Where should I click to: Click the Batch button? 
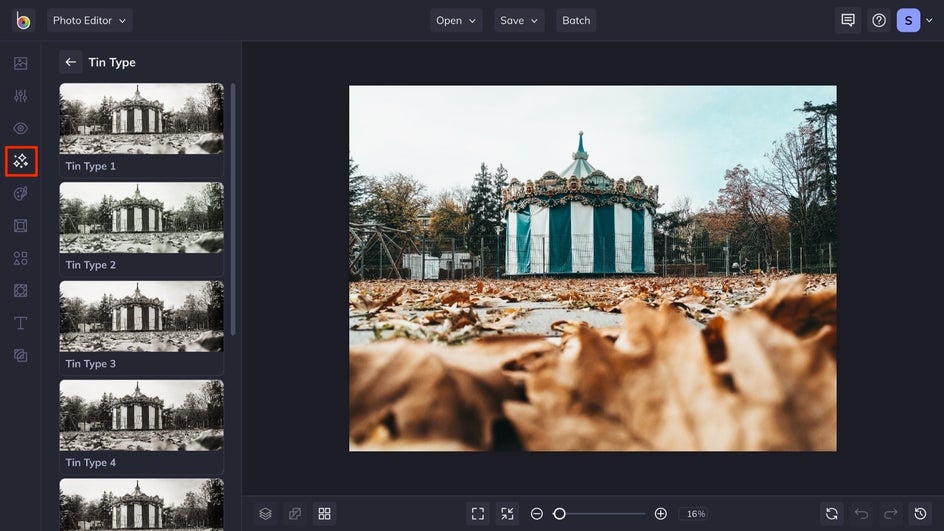point(576,20)
